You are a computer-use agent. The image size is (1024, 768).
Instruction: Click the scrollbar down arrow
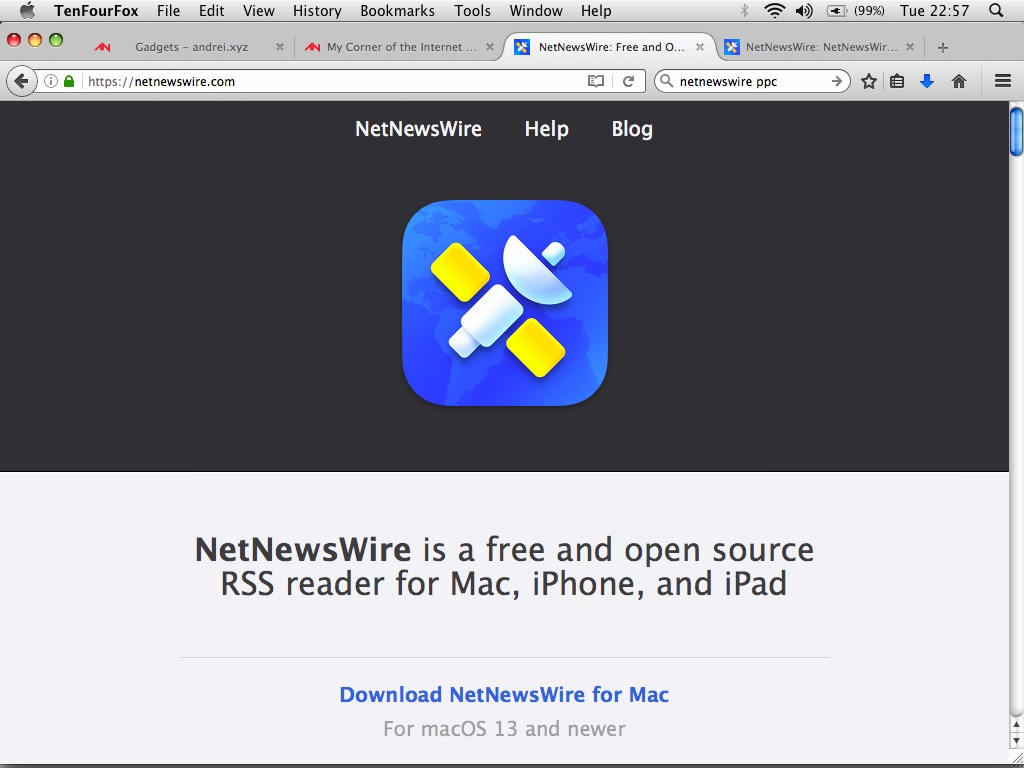click(x=1016, y=739)
